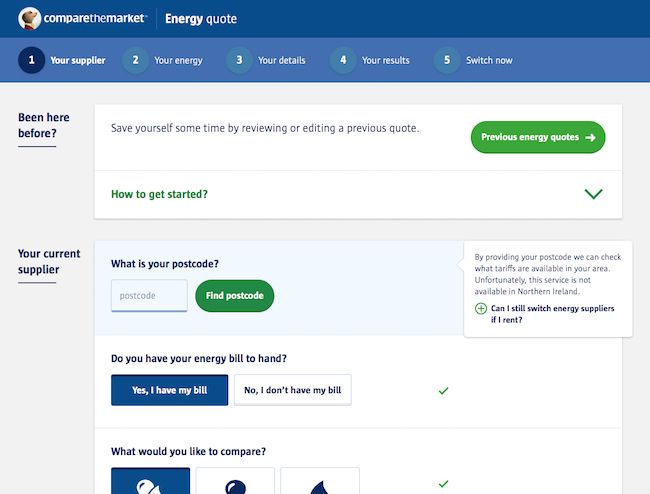Click the Save yourself some time text
The image size is (650, 494).
[x=265, y=128]
